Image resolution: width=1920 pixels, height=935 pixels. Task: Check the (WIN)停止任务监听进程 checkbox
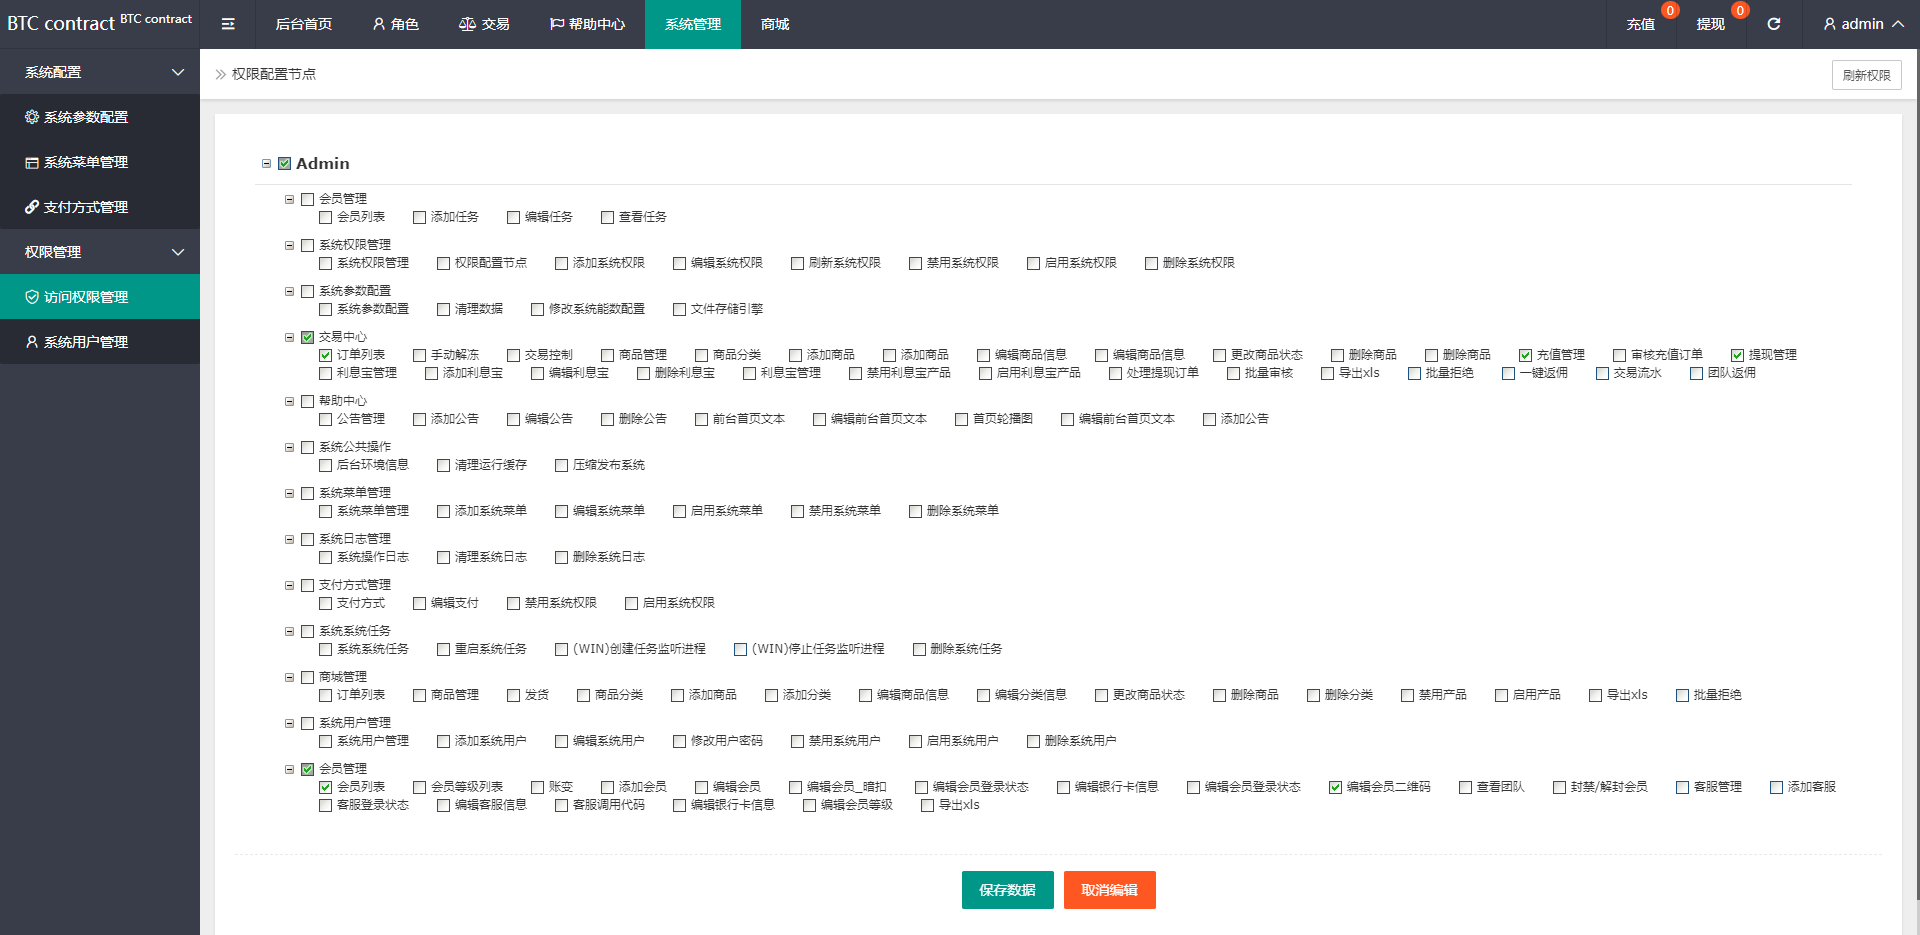pos(740,649)
